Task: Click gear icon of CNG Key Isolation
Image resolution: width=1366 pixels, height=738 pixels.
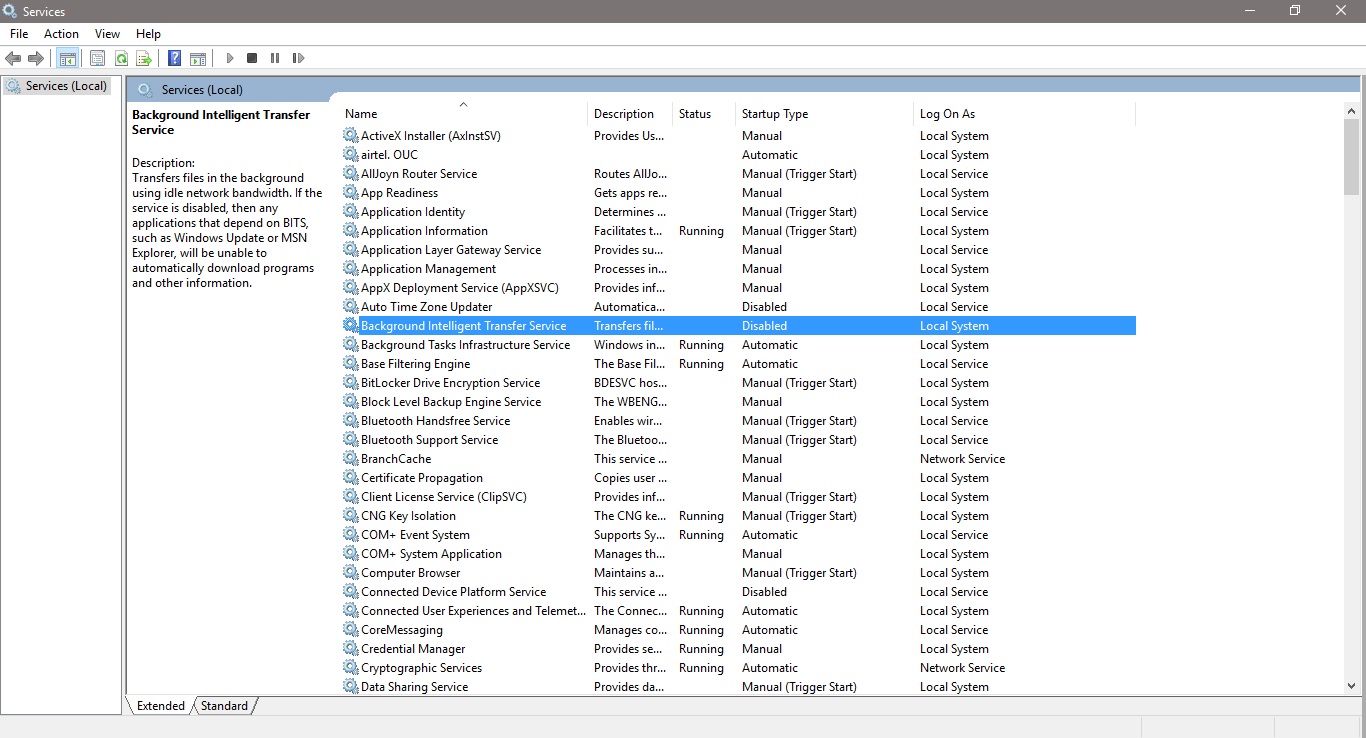Action: click(350, 515)
